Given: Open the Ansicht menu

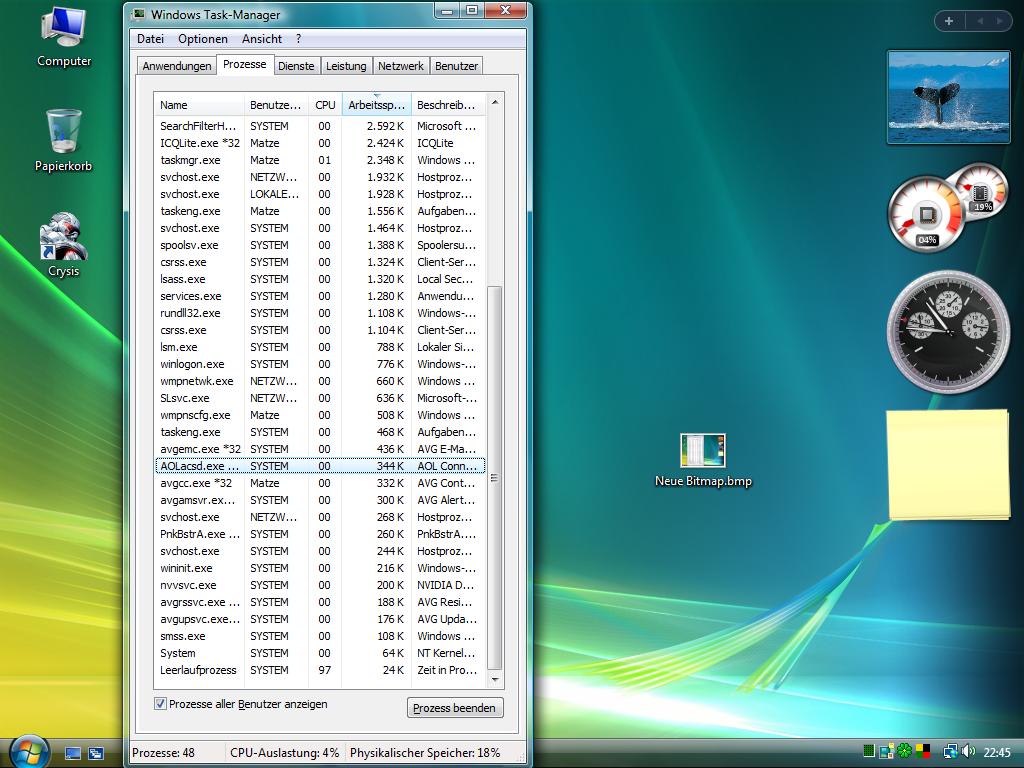Looking at the screenshot, I should pyautogui.click(x=262, y=39).
